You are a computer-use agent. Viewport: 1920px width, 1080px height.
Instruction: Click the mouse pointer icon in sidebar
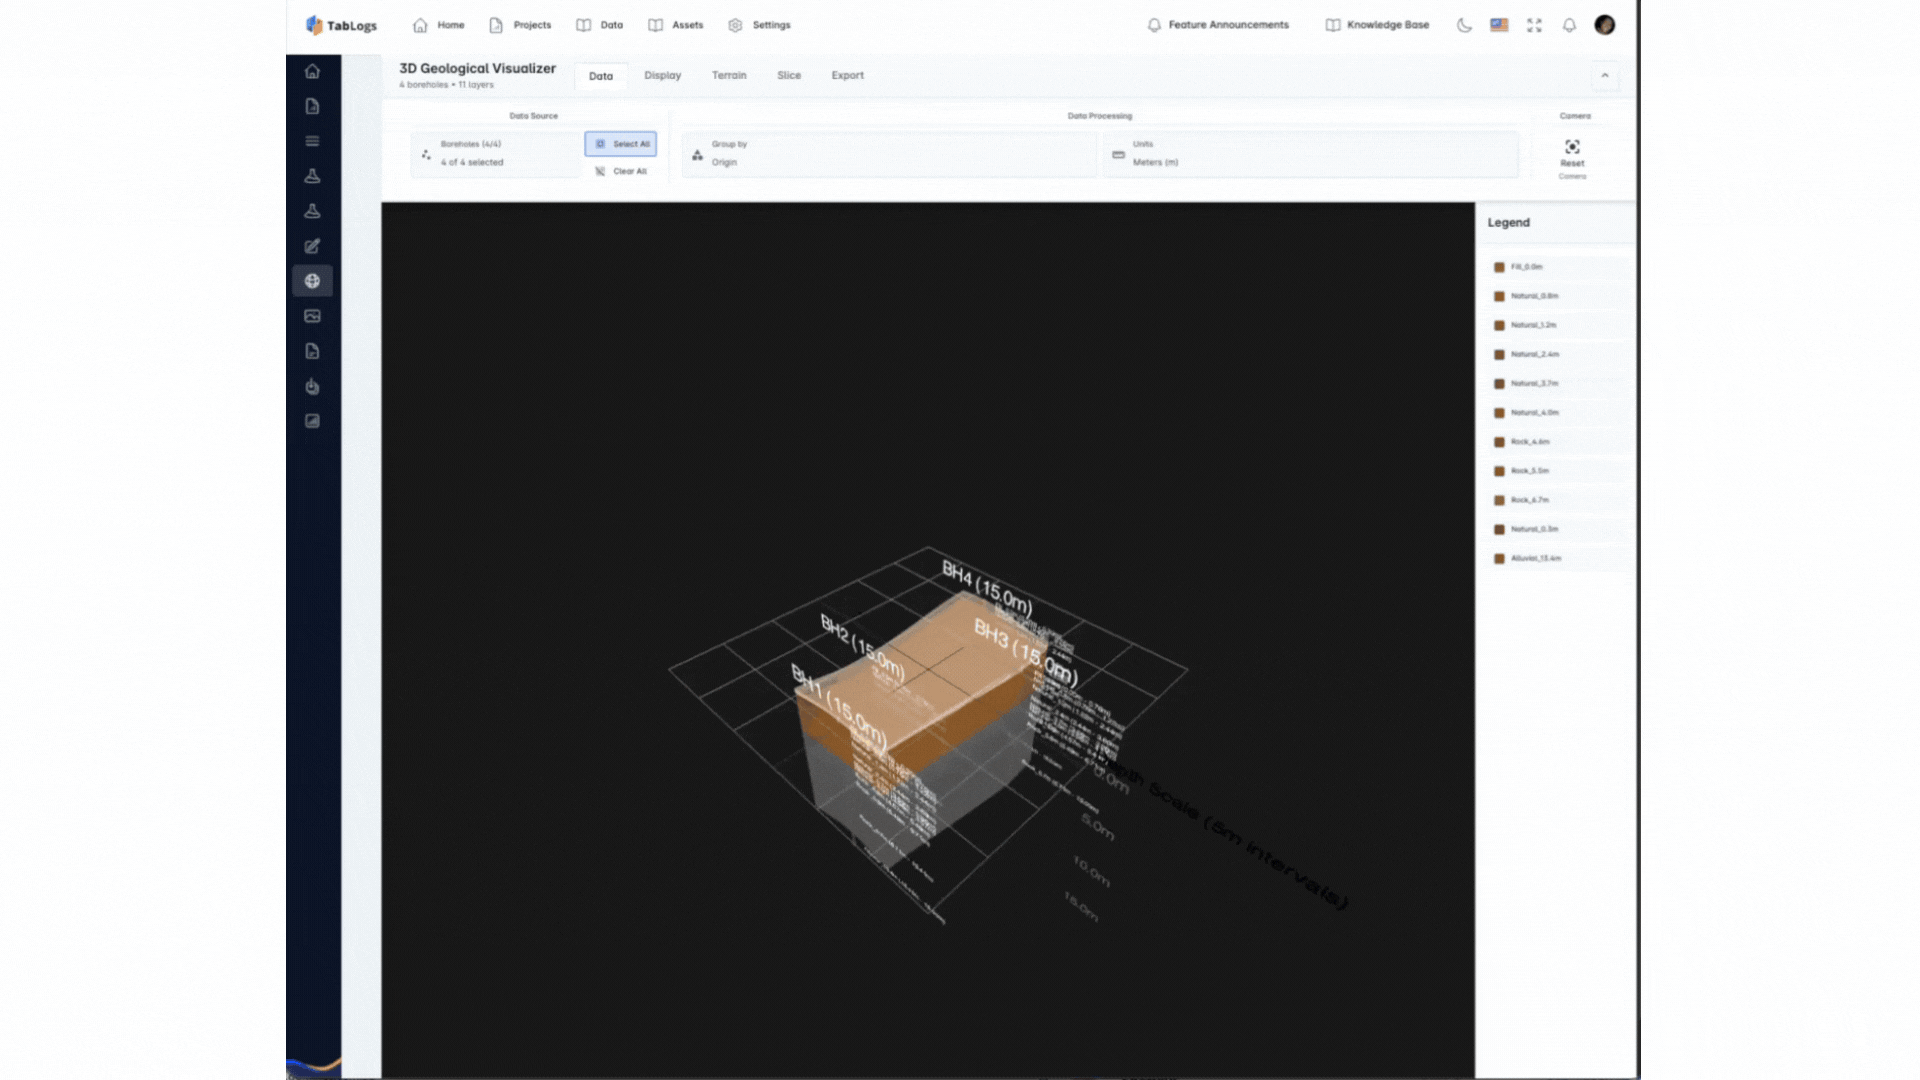click(312, 386)
